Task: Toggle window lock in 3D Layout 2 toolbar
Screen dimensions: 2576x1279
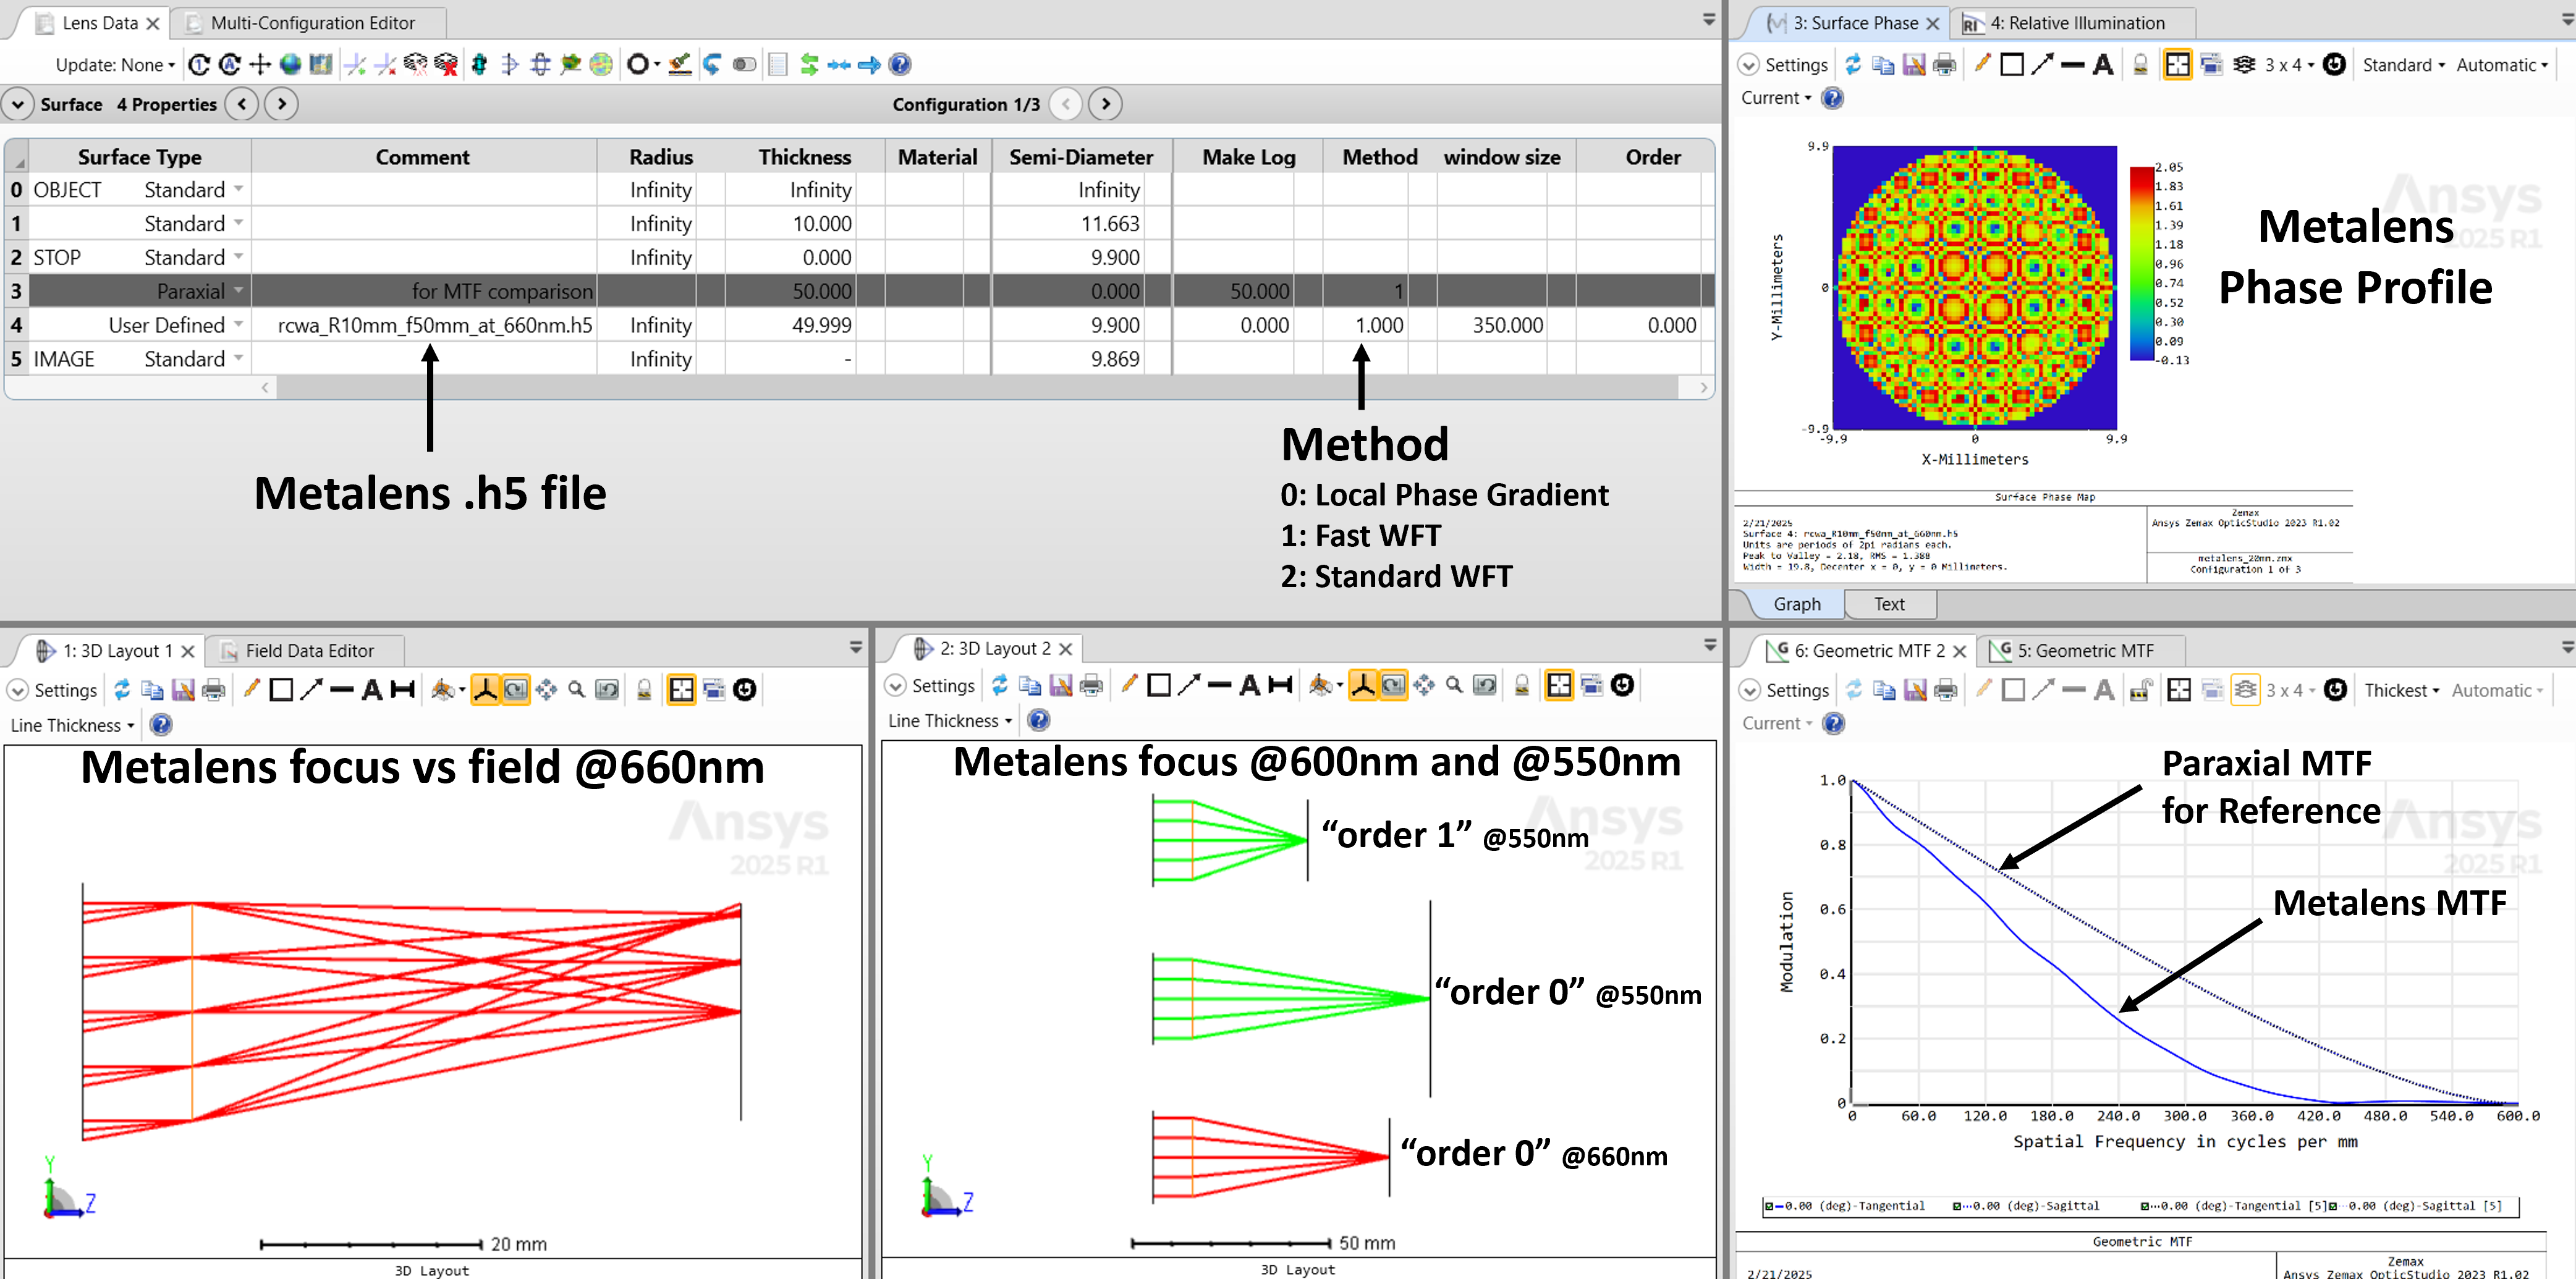Action: (x=1522, y=685)
